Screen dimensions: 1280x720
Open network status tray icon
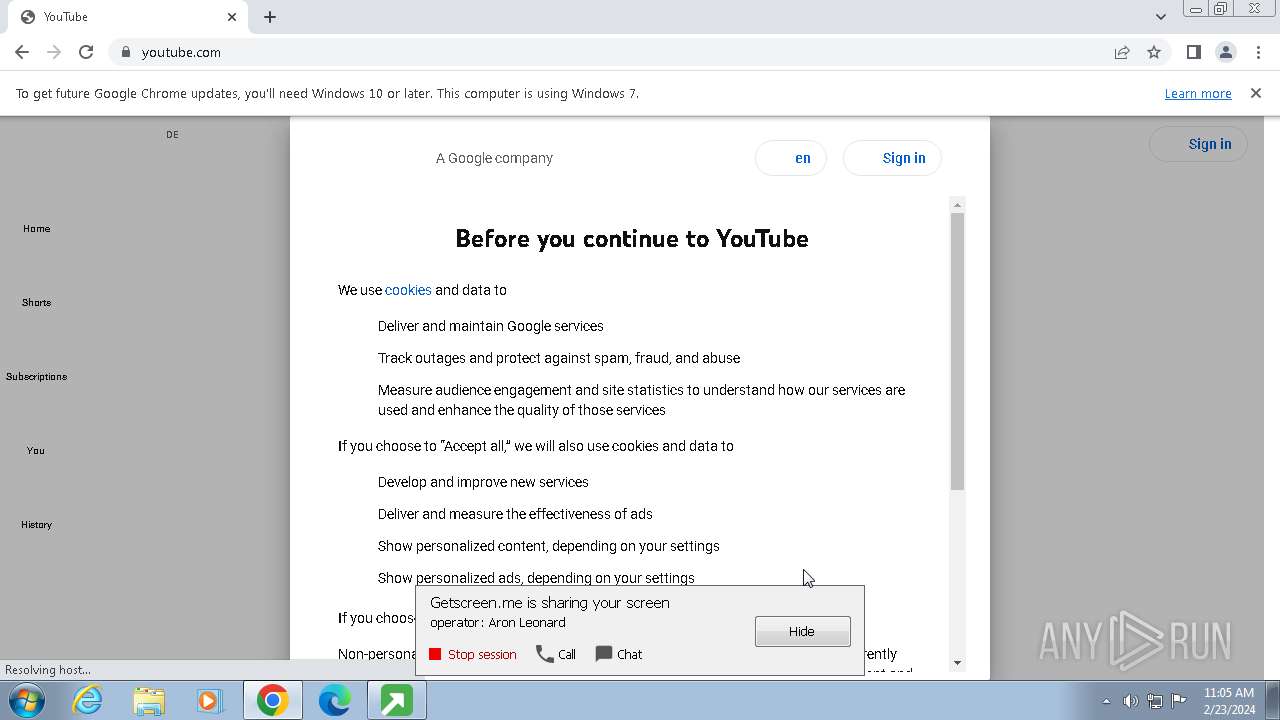[x=1155, y=701]
